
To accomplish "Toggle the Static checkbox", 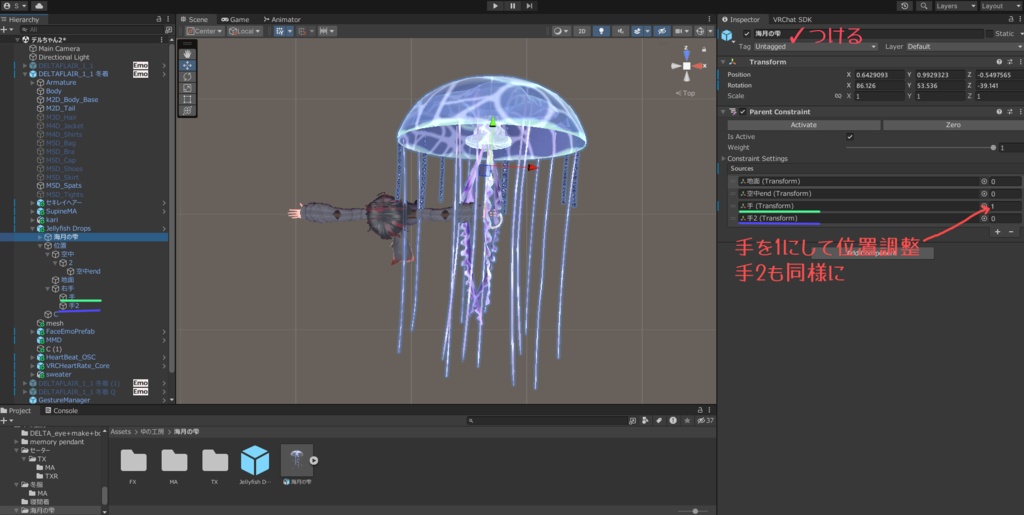I will point(989,33).
